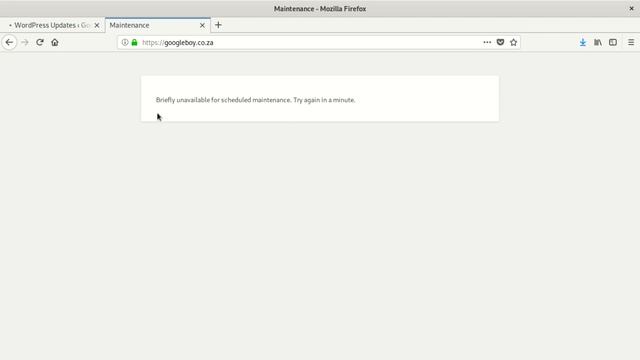
Task: Show site information icon in address bar
Action: click(x=125, y=42)
